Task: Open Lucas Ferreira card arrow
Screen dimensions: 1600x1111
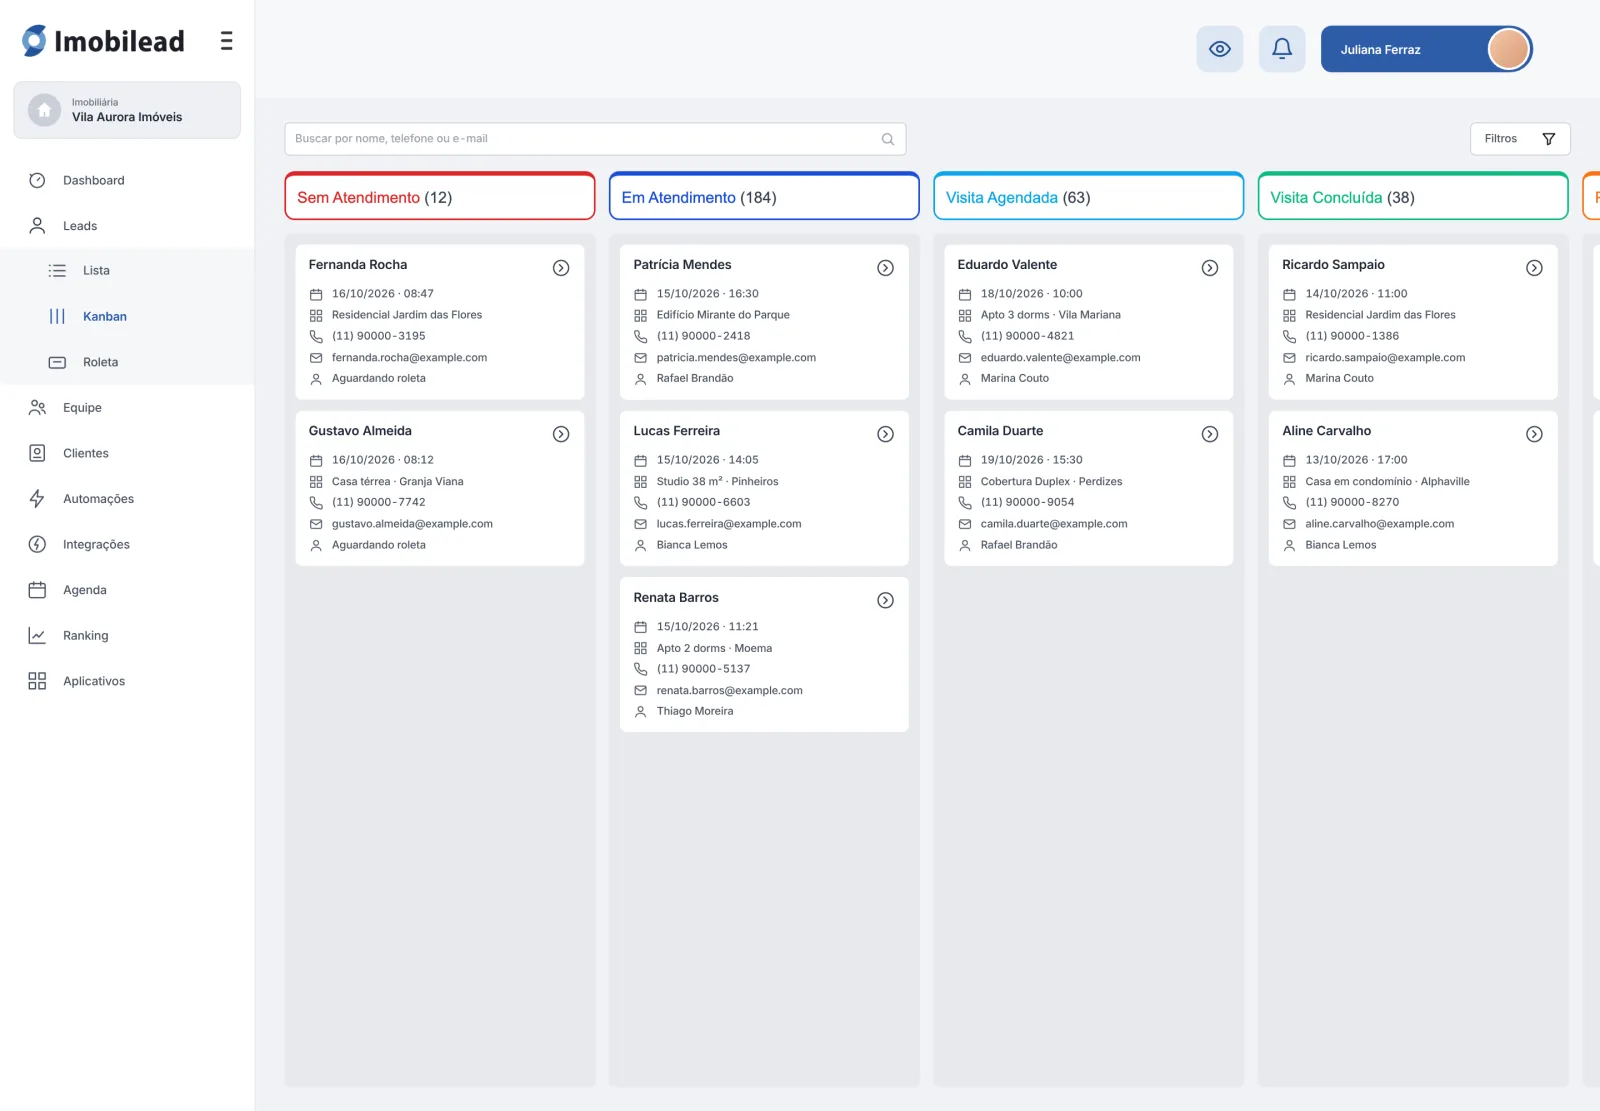Action: 885,434
